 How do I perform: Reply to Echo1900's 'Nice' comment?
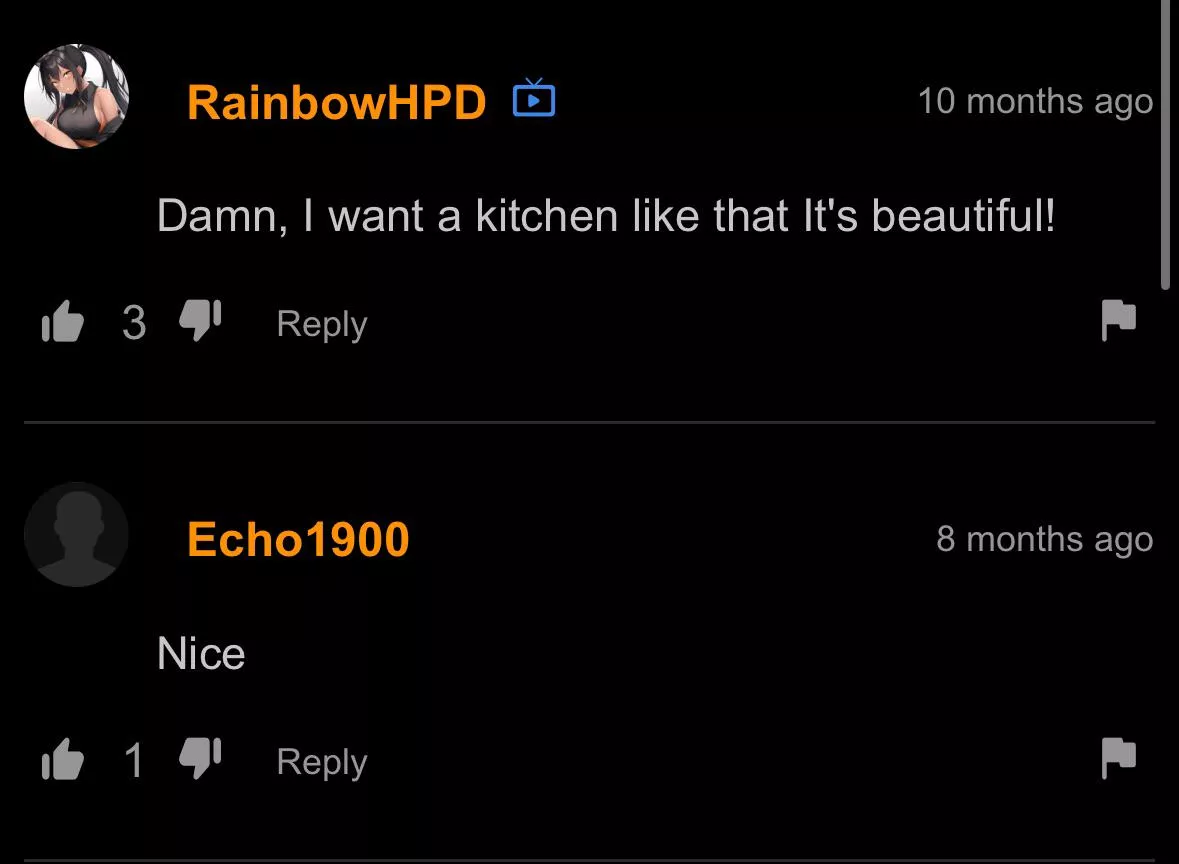pyautogui.click(x=322, y=762)
